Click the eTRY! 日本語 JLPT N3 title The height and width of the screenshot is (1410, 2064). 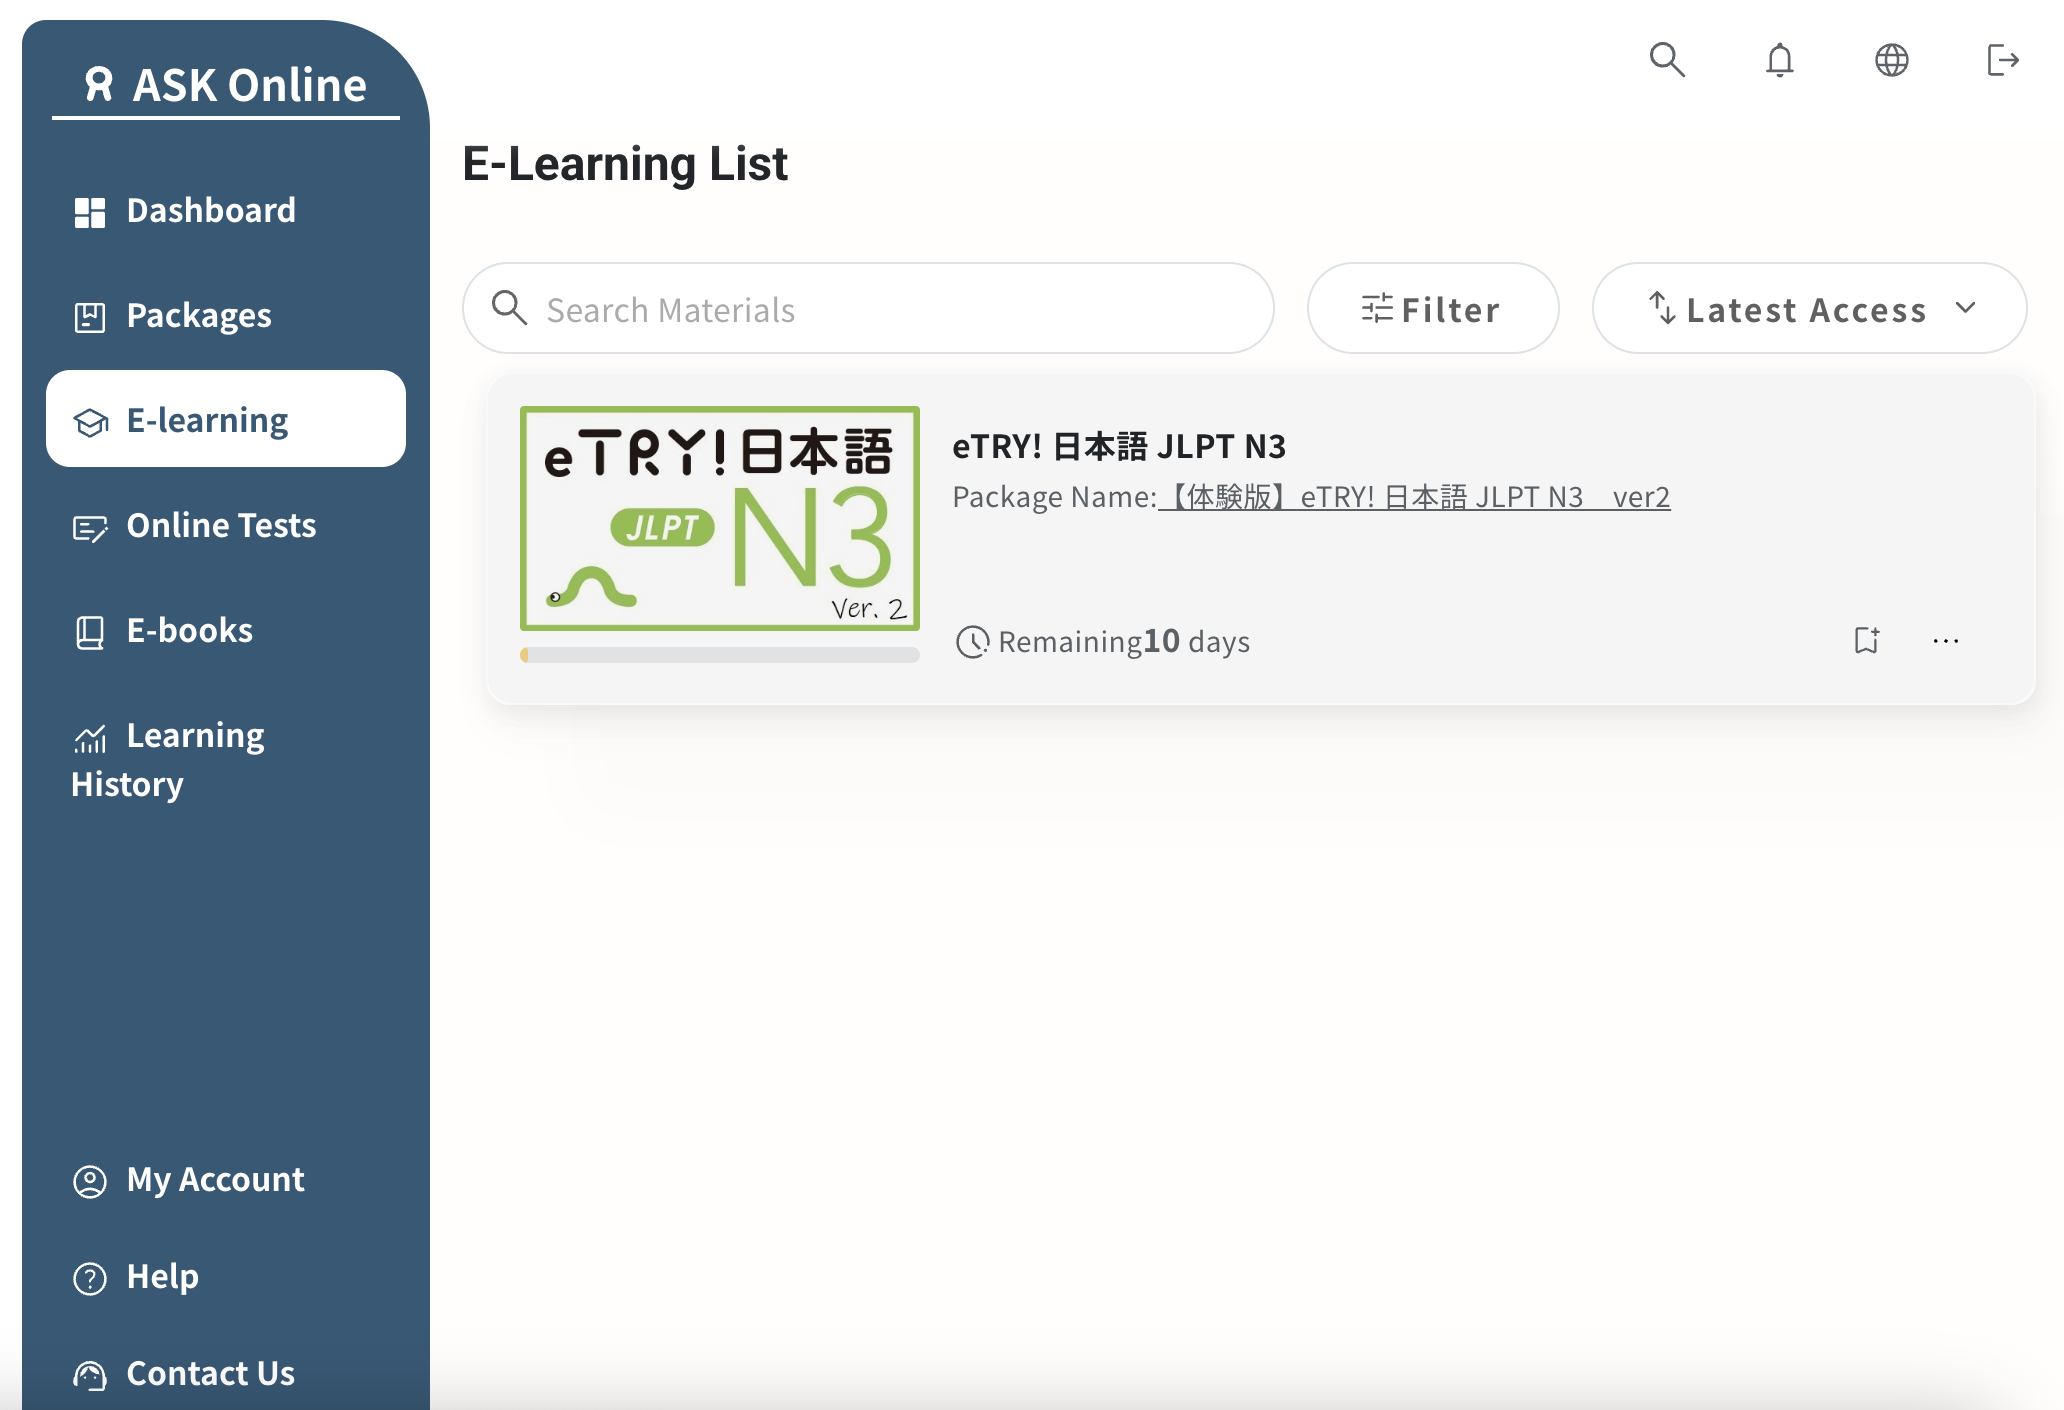pos(1118,446)
